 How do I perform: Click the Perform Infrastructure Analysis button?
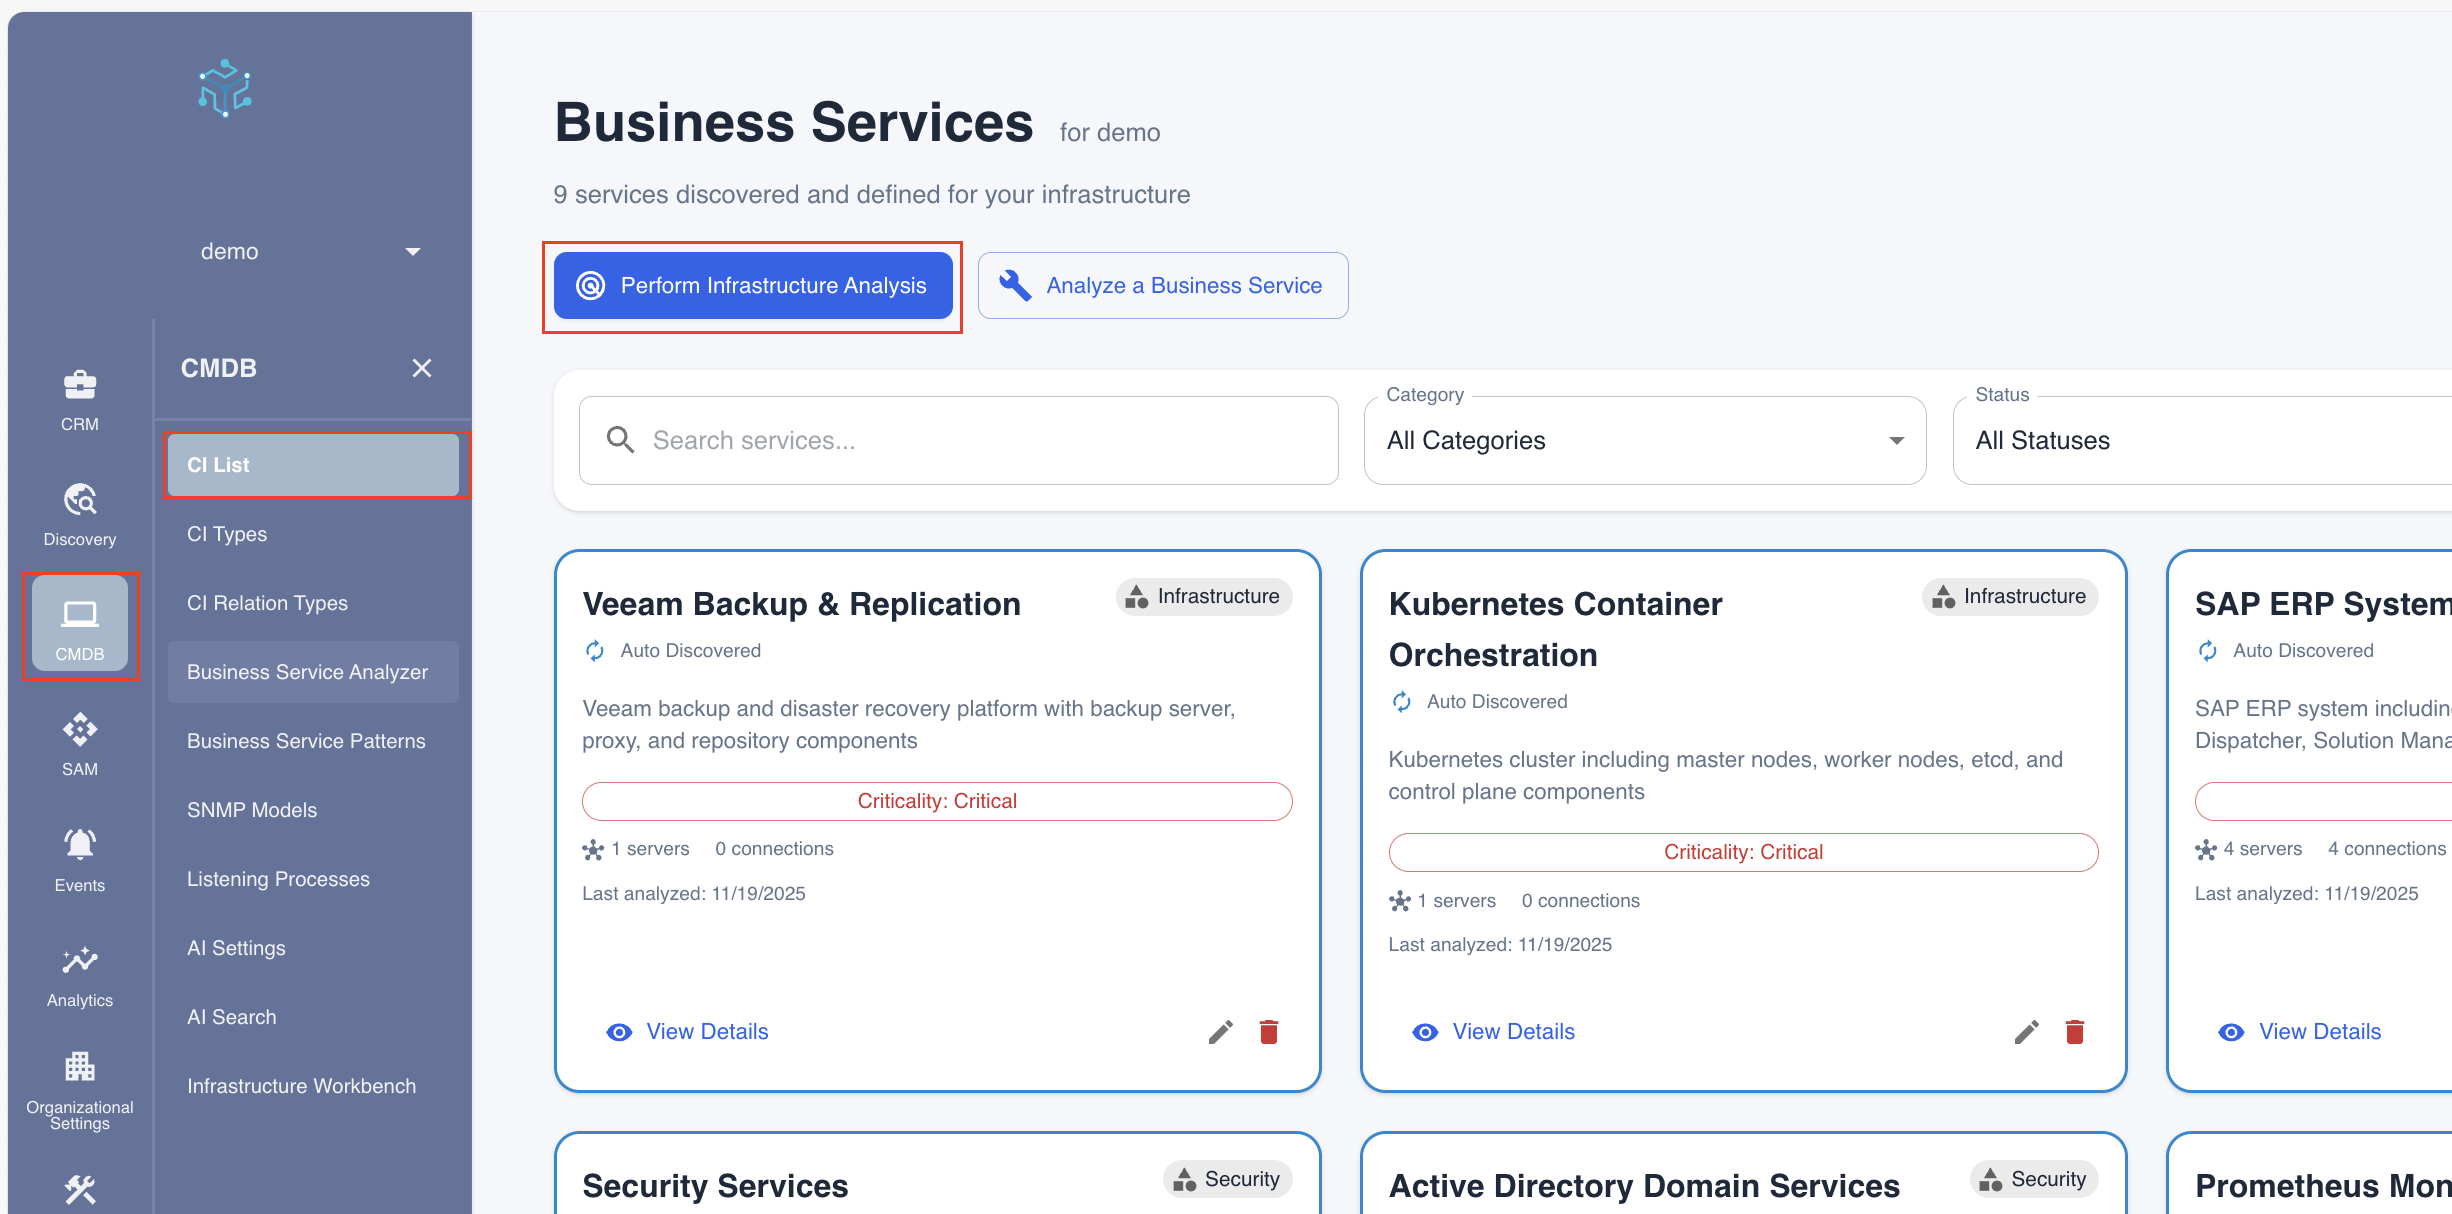(752, 285)
